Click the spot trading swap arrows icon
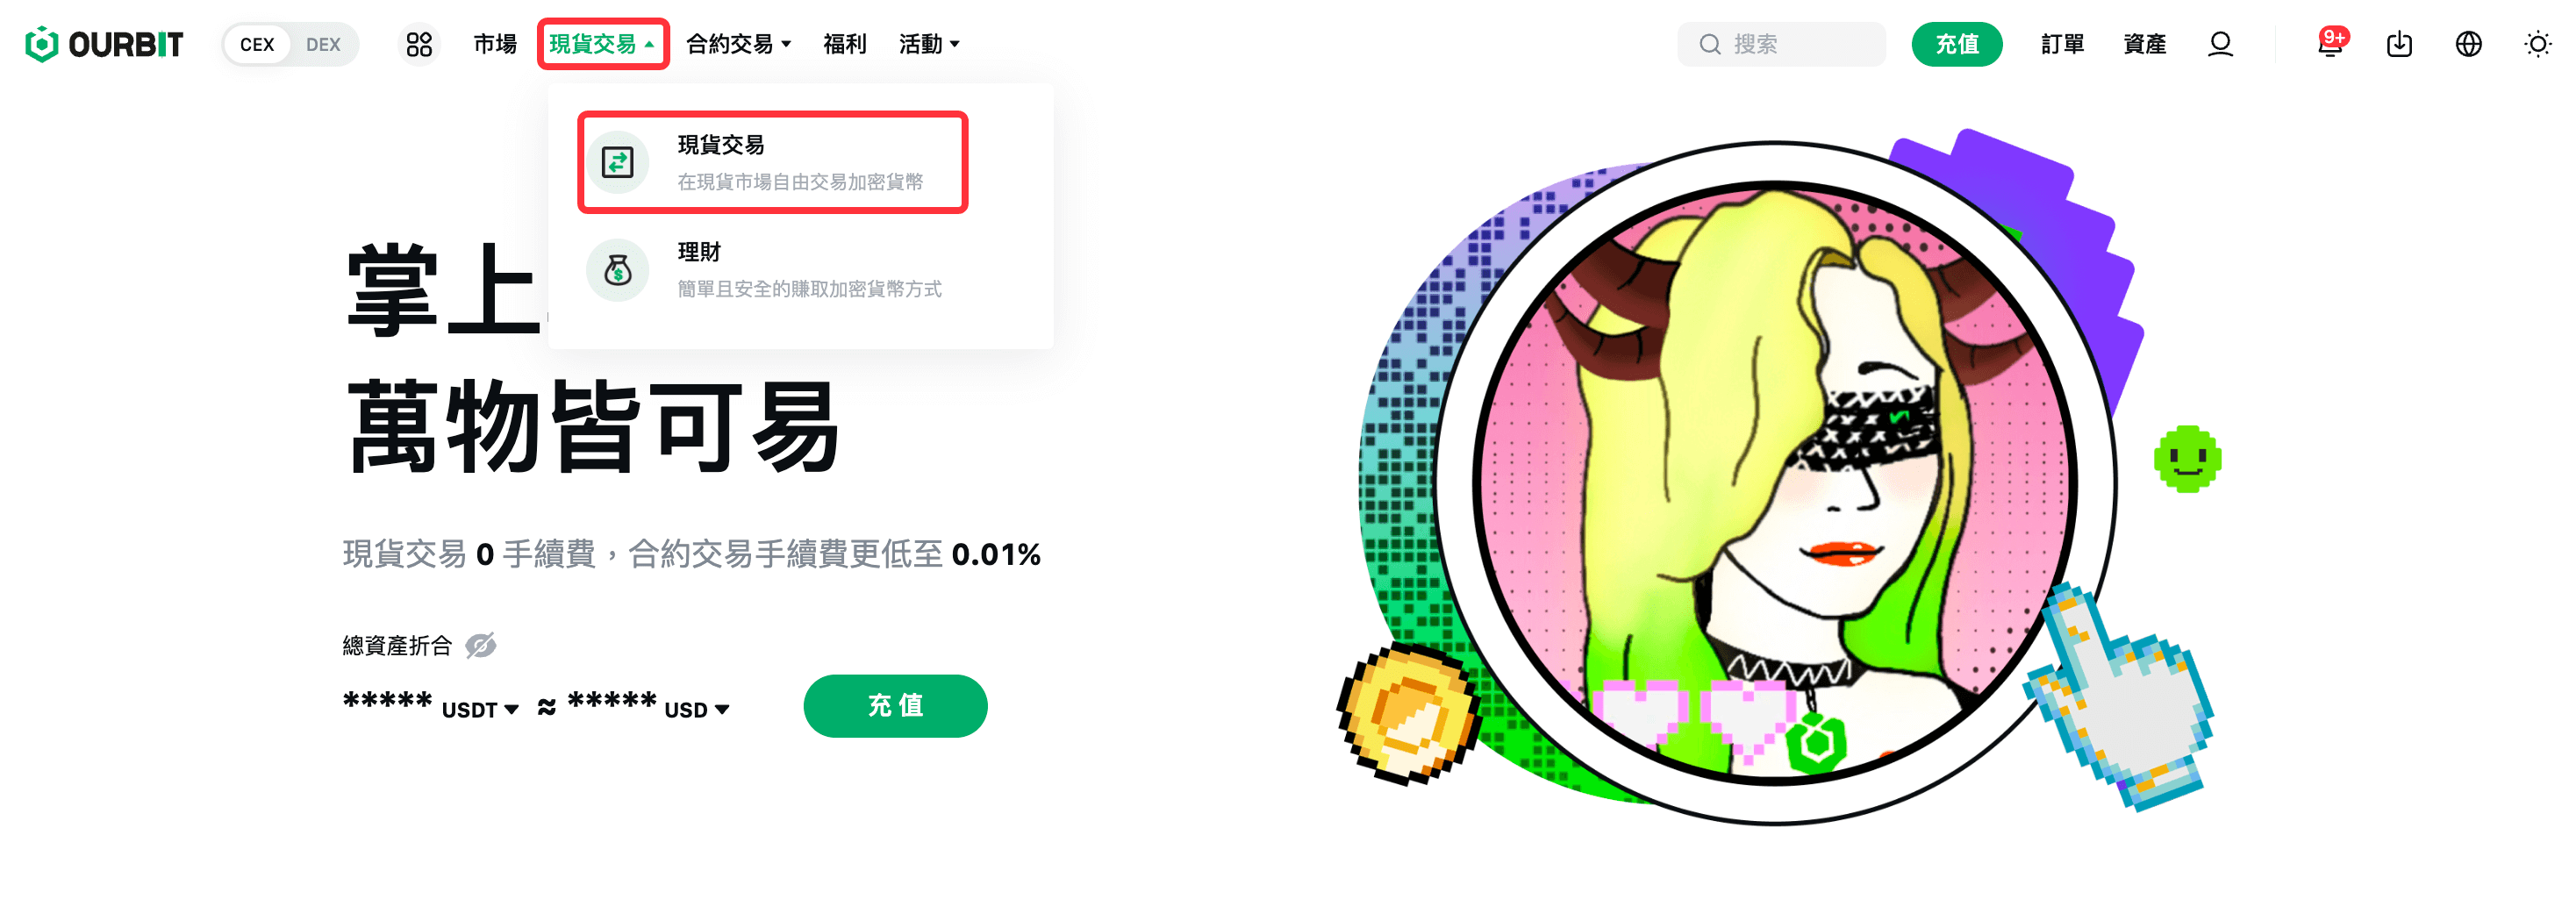Screen dimensions: 2576x900 pyautogui.click(x=617, y=162)
